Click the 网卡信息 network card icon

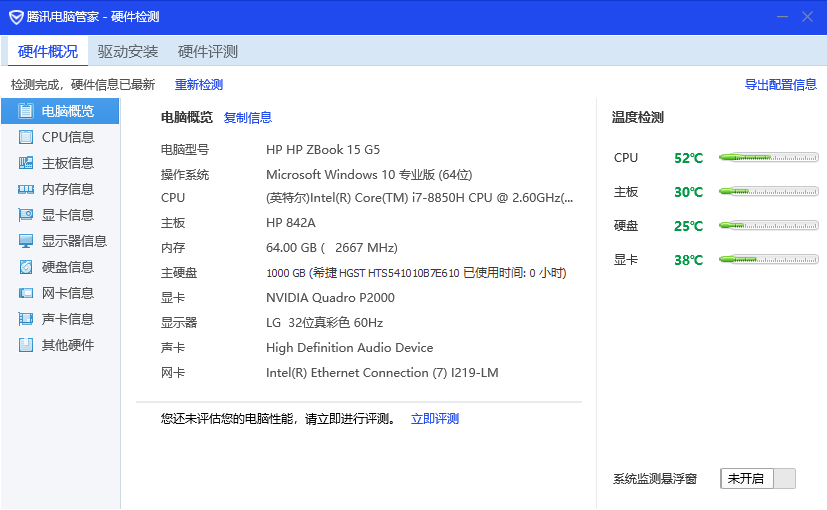click(25, 293)
